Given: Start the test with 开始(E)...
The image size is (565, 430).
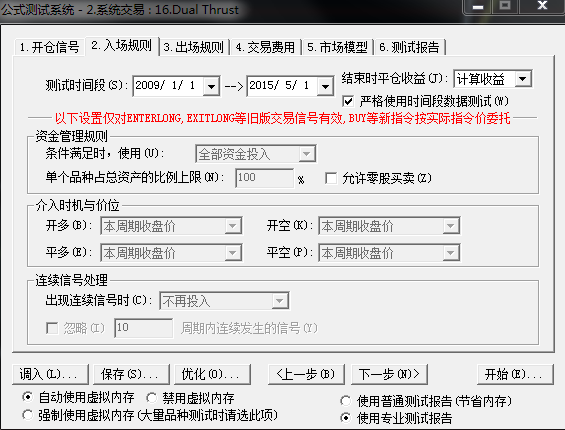Looking at the screenshot, I should tap(515, 374).
